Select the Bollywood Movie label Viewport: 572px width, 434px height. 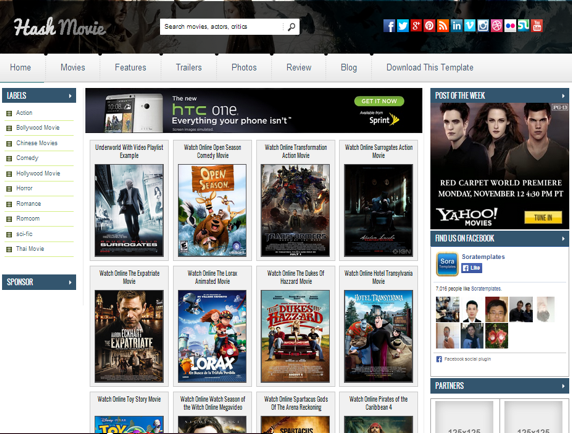click(38, 128)
